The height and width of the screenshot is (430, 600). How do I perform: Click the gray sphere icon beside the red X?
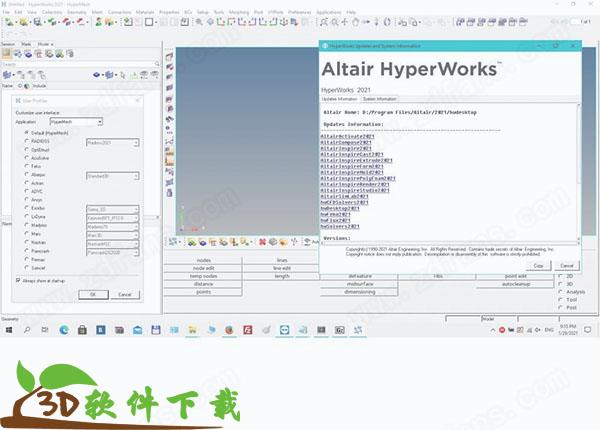coord(273,242)
